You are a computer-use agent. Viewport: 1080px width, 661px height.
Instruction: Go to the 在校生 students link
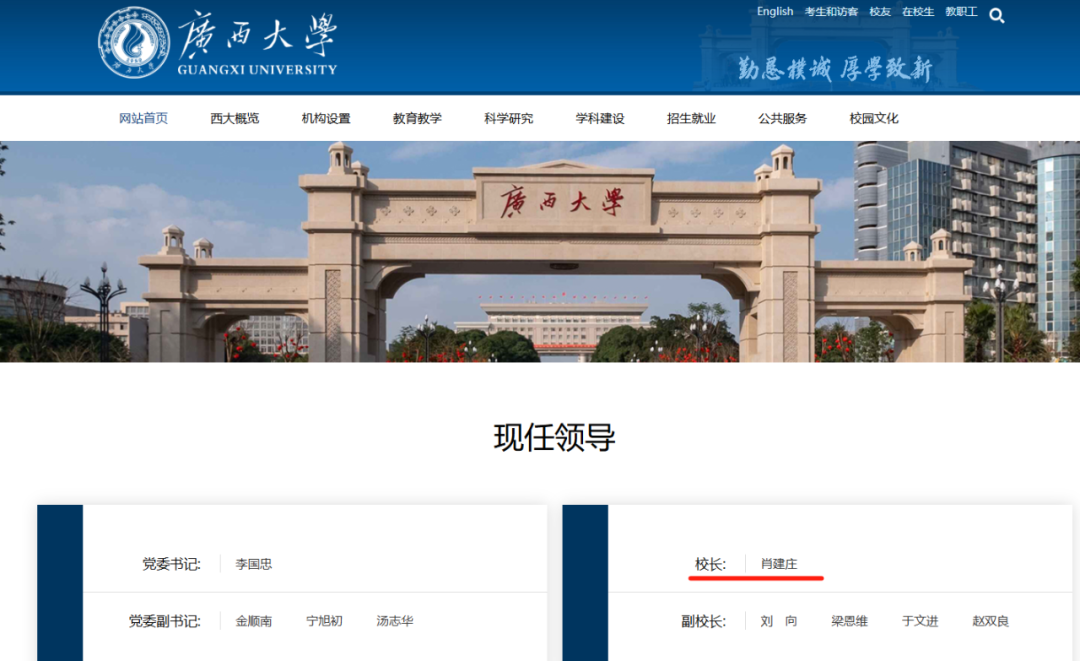[917, 12]
